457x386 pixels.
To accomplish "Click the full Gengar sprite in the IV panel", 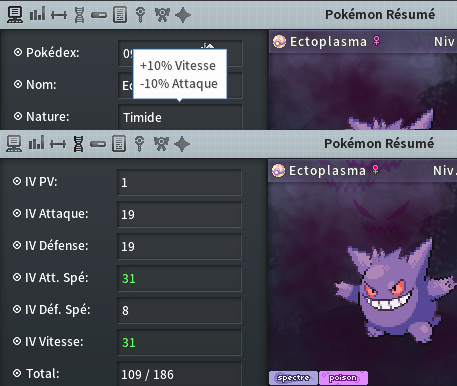I will (395, 288).
